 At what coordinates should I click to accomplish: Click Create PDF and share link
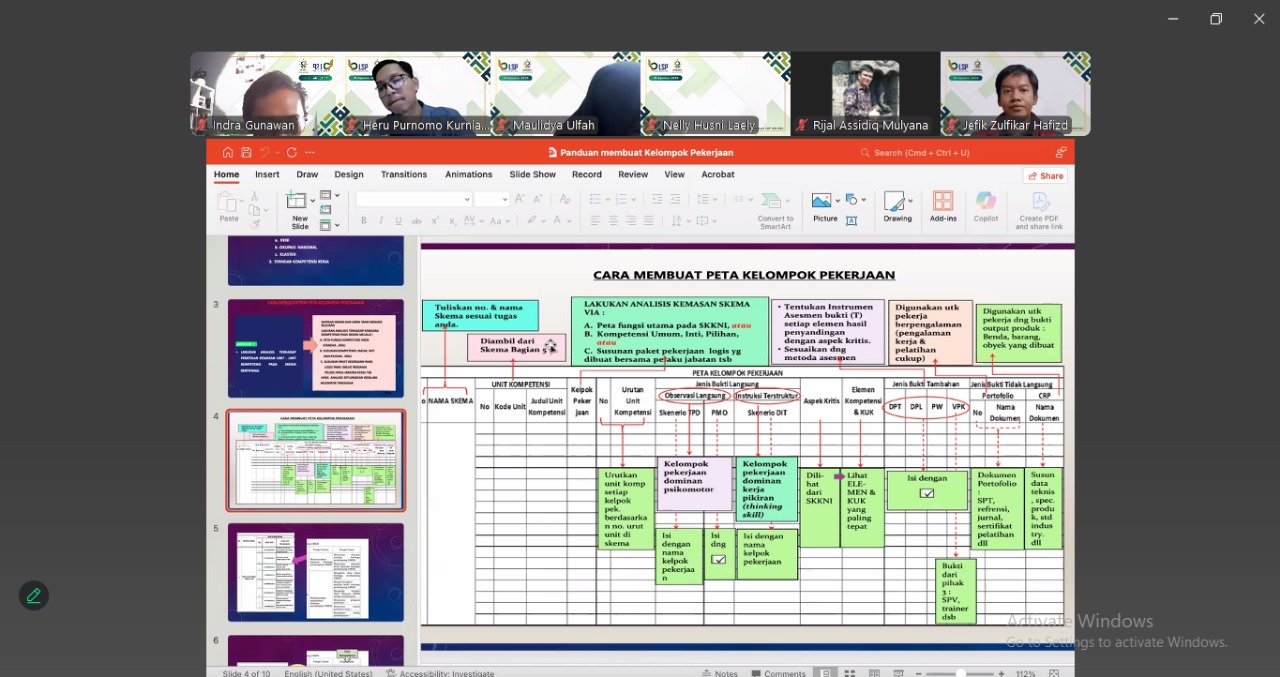tap(1038, 208)
